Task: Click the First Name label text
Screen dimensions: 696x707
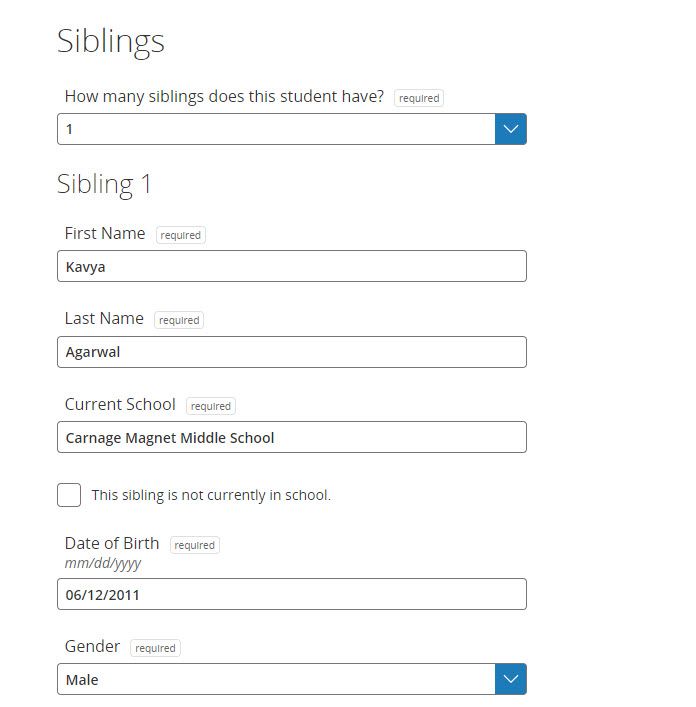Action: coord(105,233)
